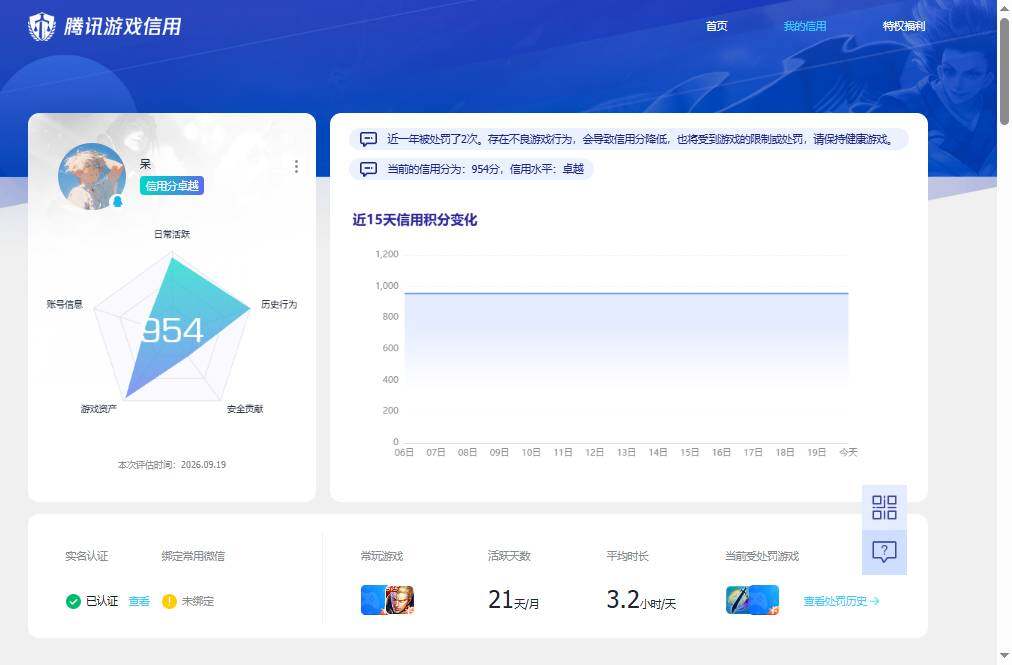Click the 查看 link next to 已认证
Viewport: 1012px width, 665px height.
139,601
